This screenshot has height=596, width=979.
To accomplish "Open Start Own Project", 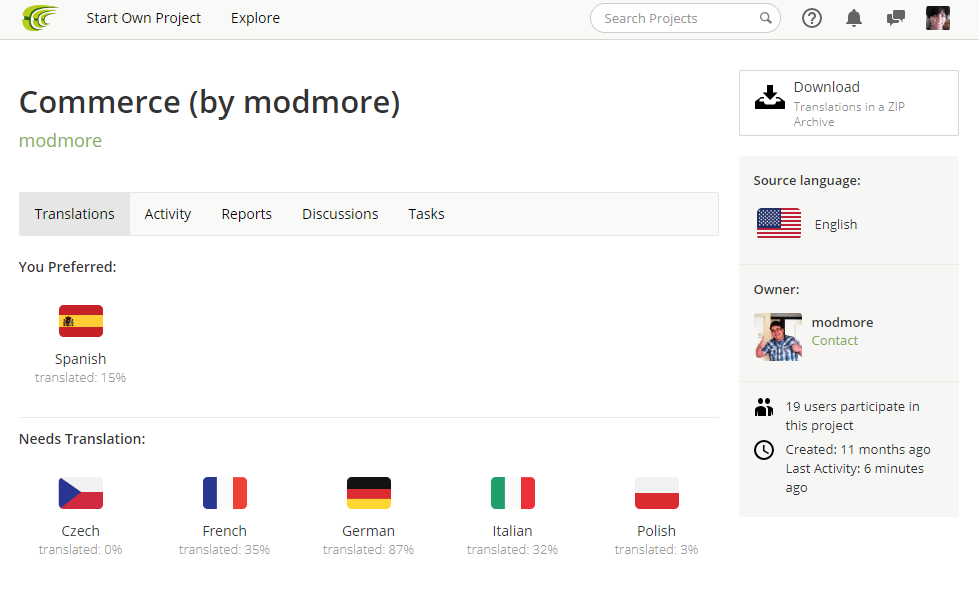I will point(144,18).
